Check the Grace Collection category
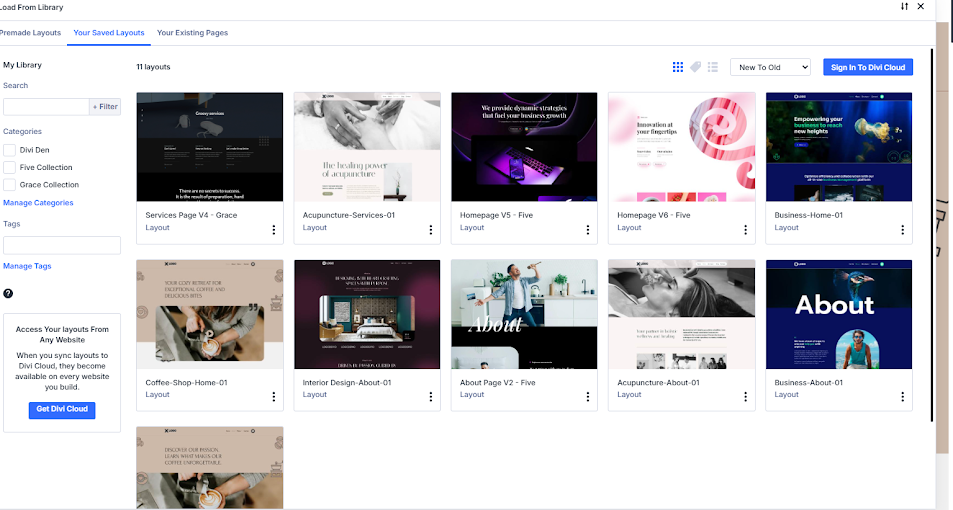The image size is (953, 510). click(9, 185)
